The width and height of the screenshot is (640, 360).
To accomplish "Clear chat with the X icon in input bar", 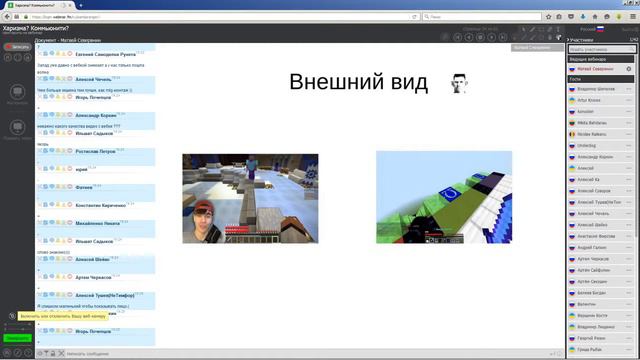I will [61, 353].
